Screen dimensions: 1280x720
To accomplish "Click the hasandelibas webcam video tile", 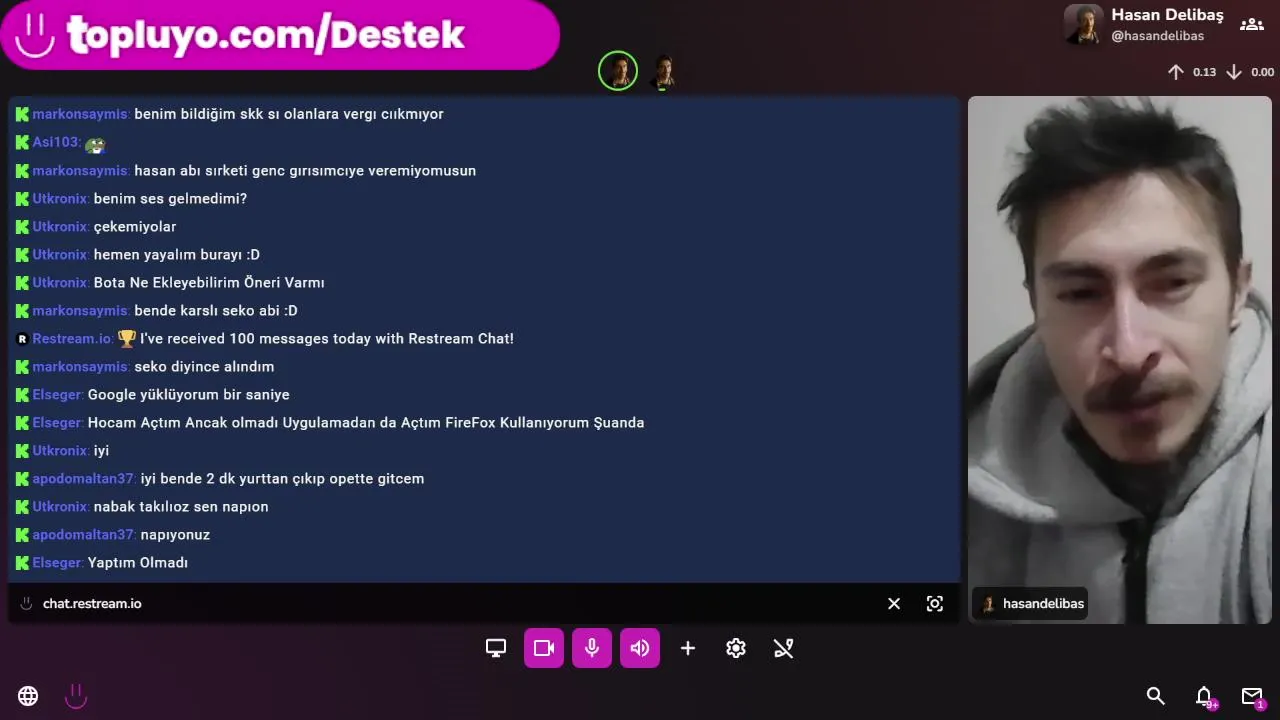I will [x=1120, y=360].
